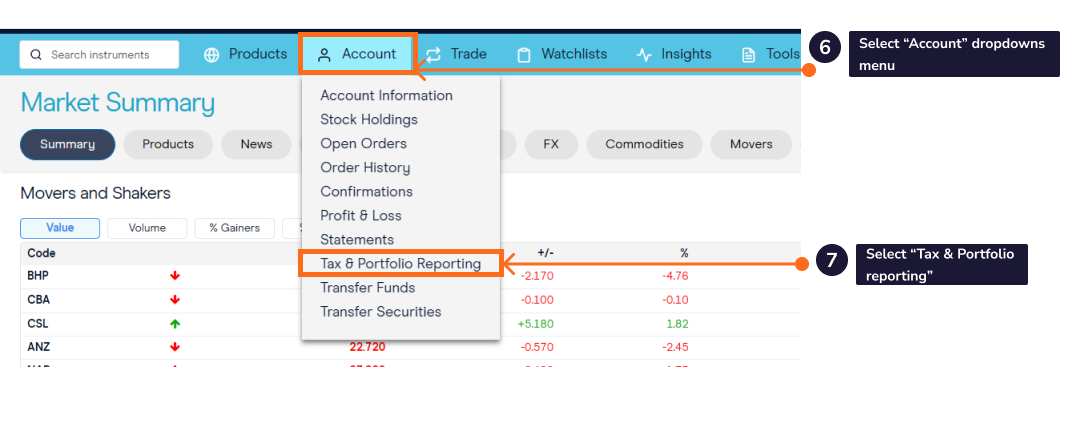This screenshot has height=447, width=1077.
Task: Click the green up arrow for CSL
Action: [x=175, y=323]
